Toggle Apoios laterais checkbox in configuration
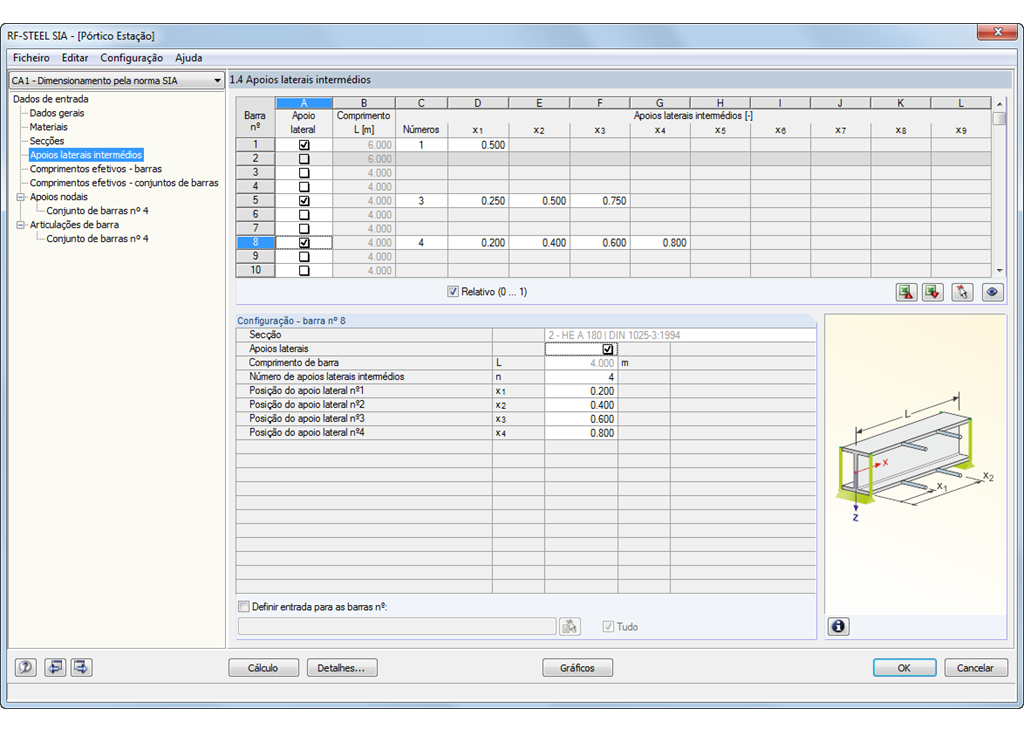 [x=608, y=349]
